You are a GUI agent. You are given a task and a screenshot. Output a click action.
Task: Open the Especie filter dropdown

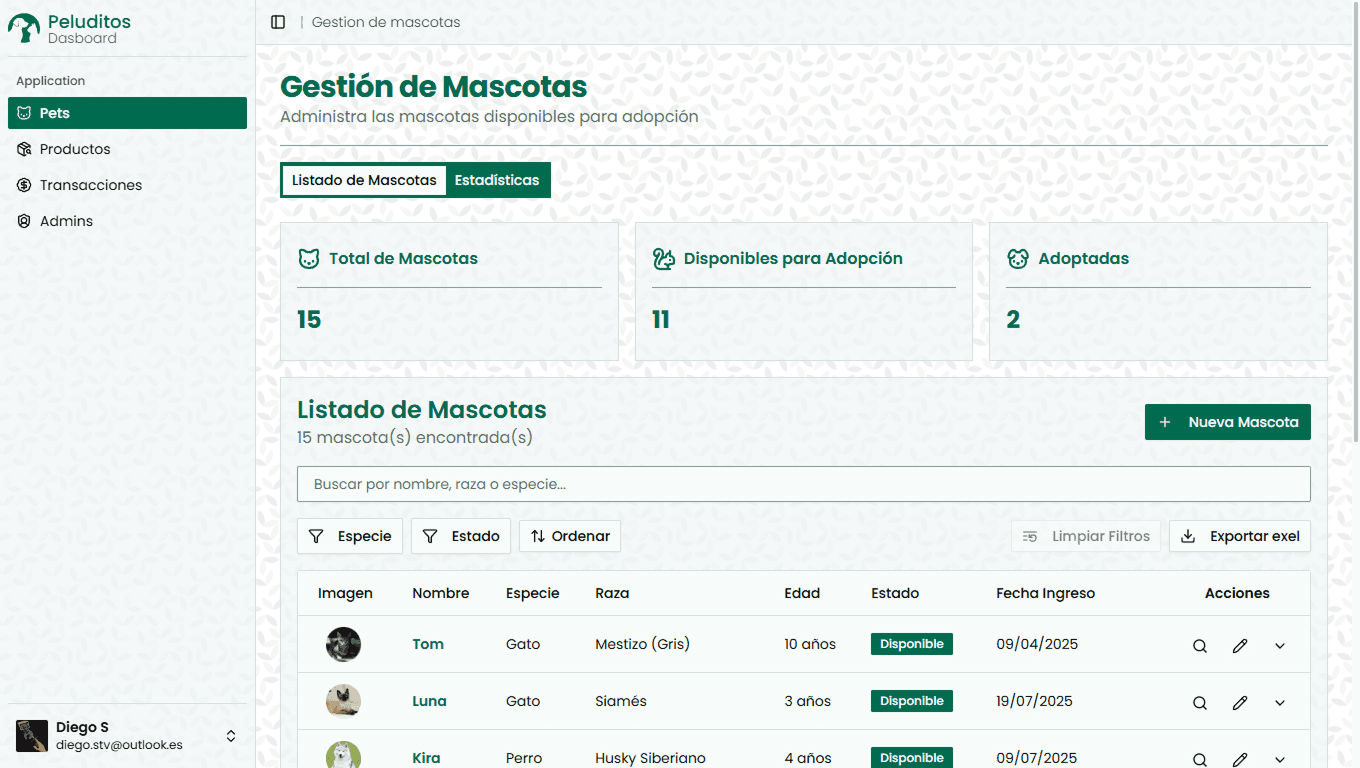350,536
